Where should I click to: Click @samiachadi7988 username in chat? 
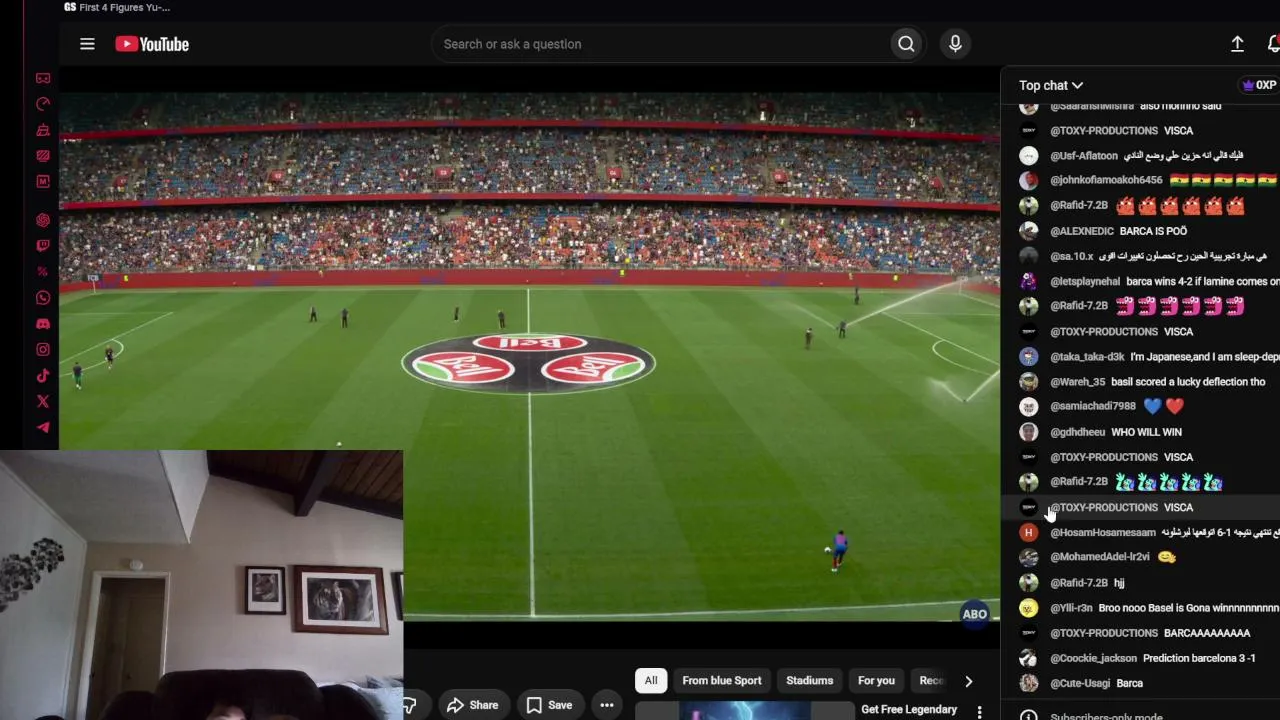pos(1093,406)
